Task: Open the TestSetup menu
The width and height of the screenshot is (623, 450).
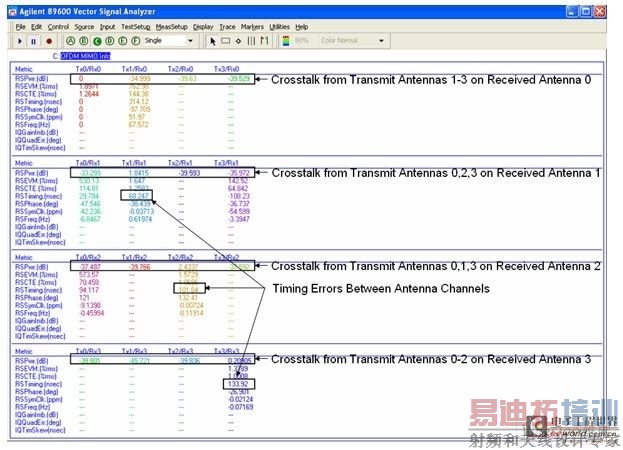Action: (135, 27)
